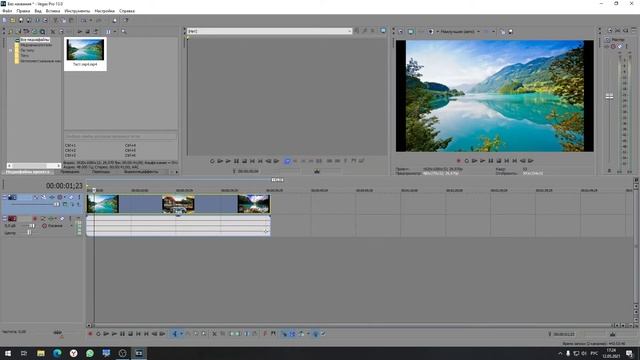This screenshot has height=360, width=640.
Task: Open Auto Ripple mode dropdown arrow
Action: 308,334
